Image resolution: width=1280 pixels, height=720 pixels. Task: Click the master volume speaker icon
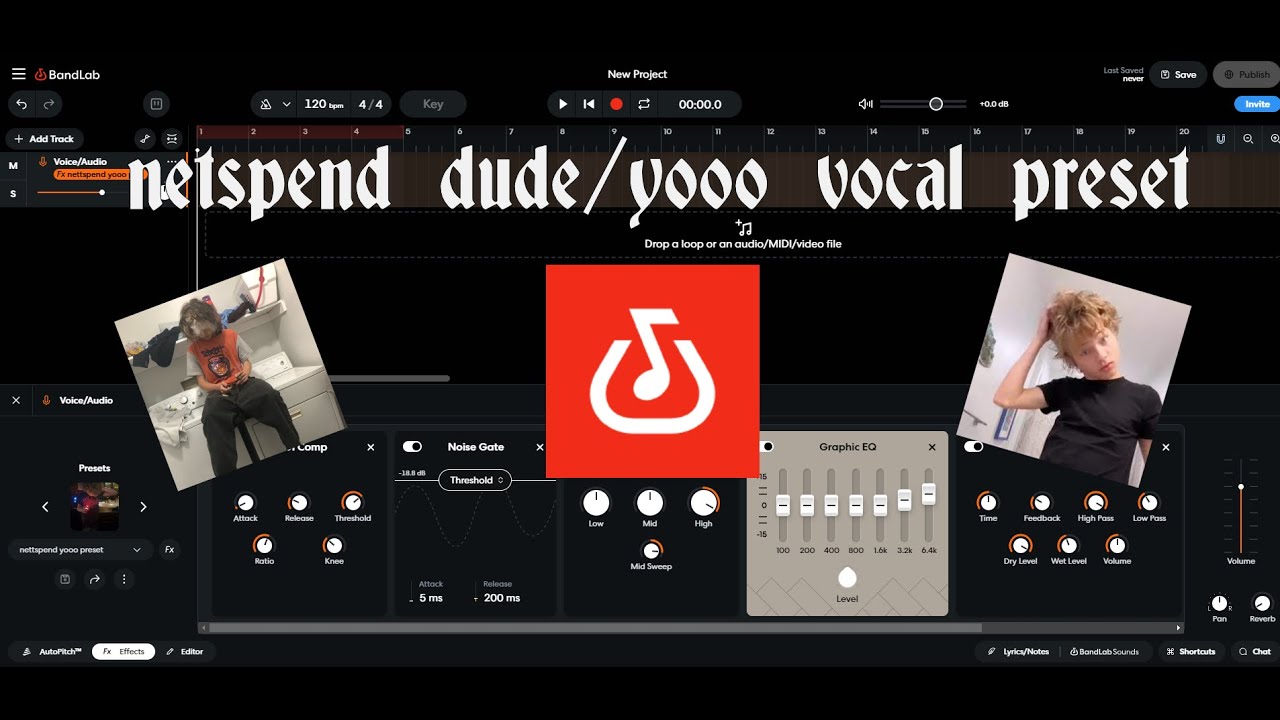click(865, 104)
